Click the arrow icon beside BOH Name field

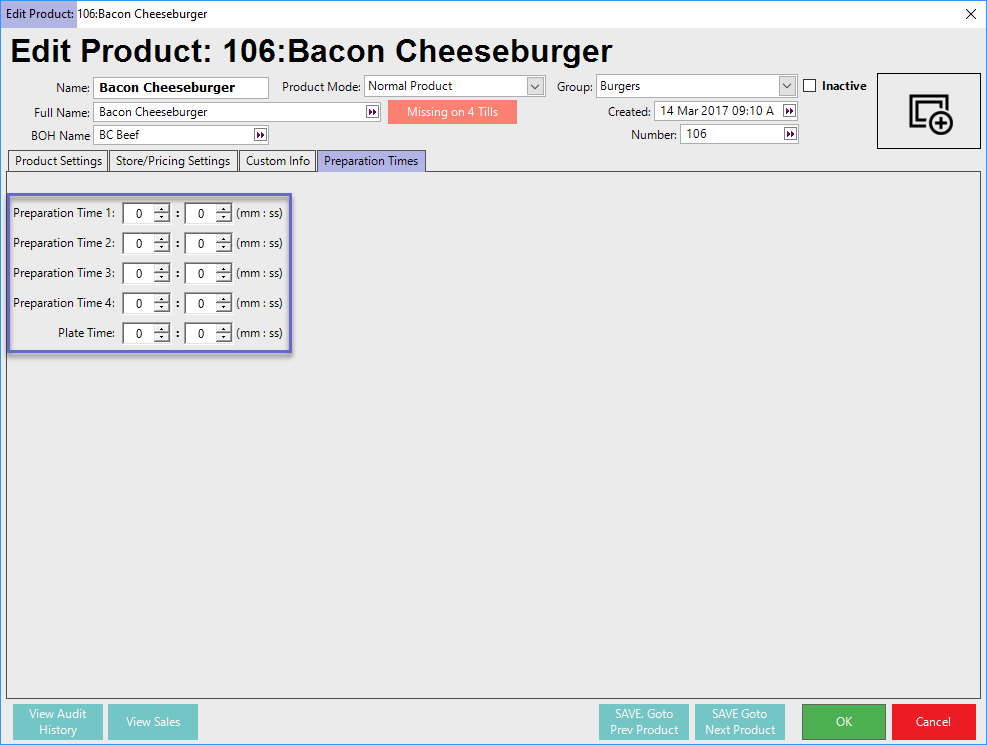point(260,135)
